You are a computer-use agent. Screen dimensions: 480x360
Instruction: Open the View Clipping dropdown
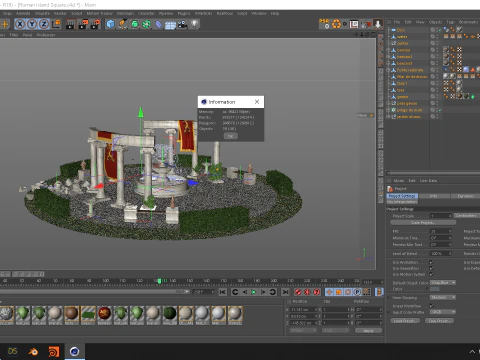(443, 297)
